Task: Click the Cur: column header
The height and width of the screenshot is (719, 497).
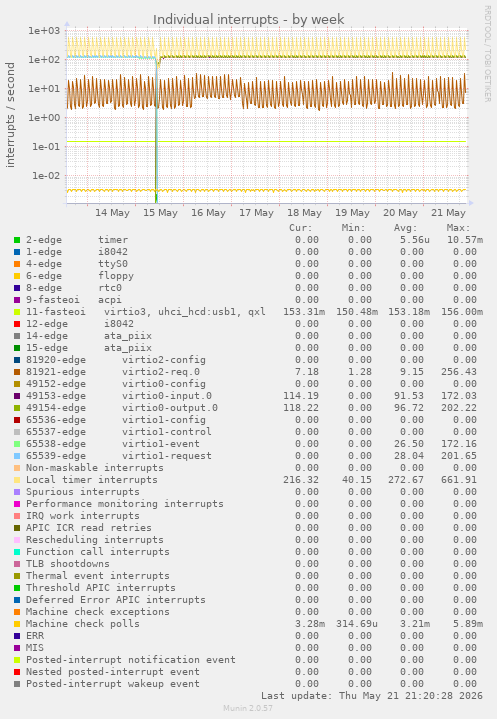Action: tap(301, 228)
